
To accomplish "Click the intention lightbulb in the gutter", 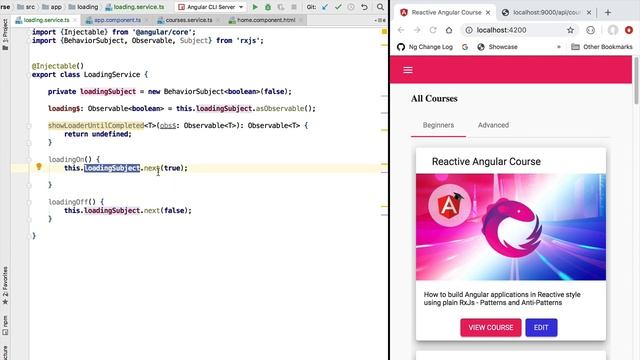I will (x=39, y=167).
